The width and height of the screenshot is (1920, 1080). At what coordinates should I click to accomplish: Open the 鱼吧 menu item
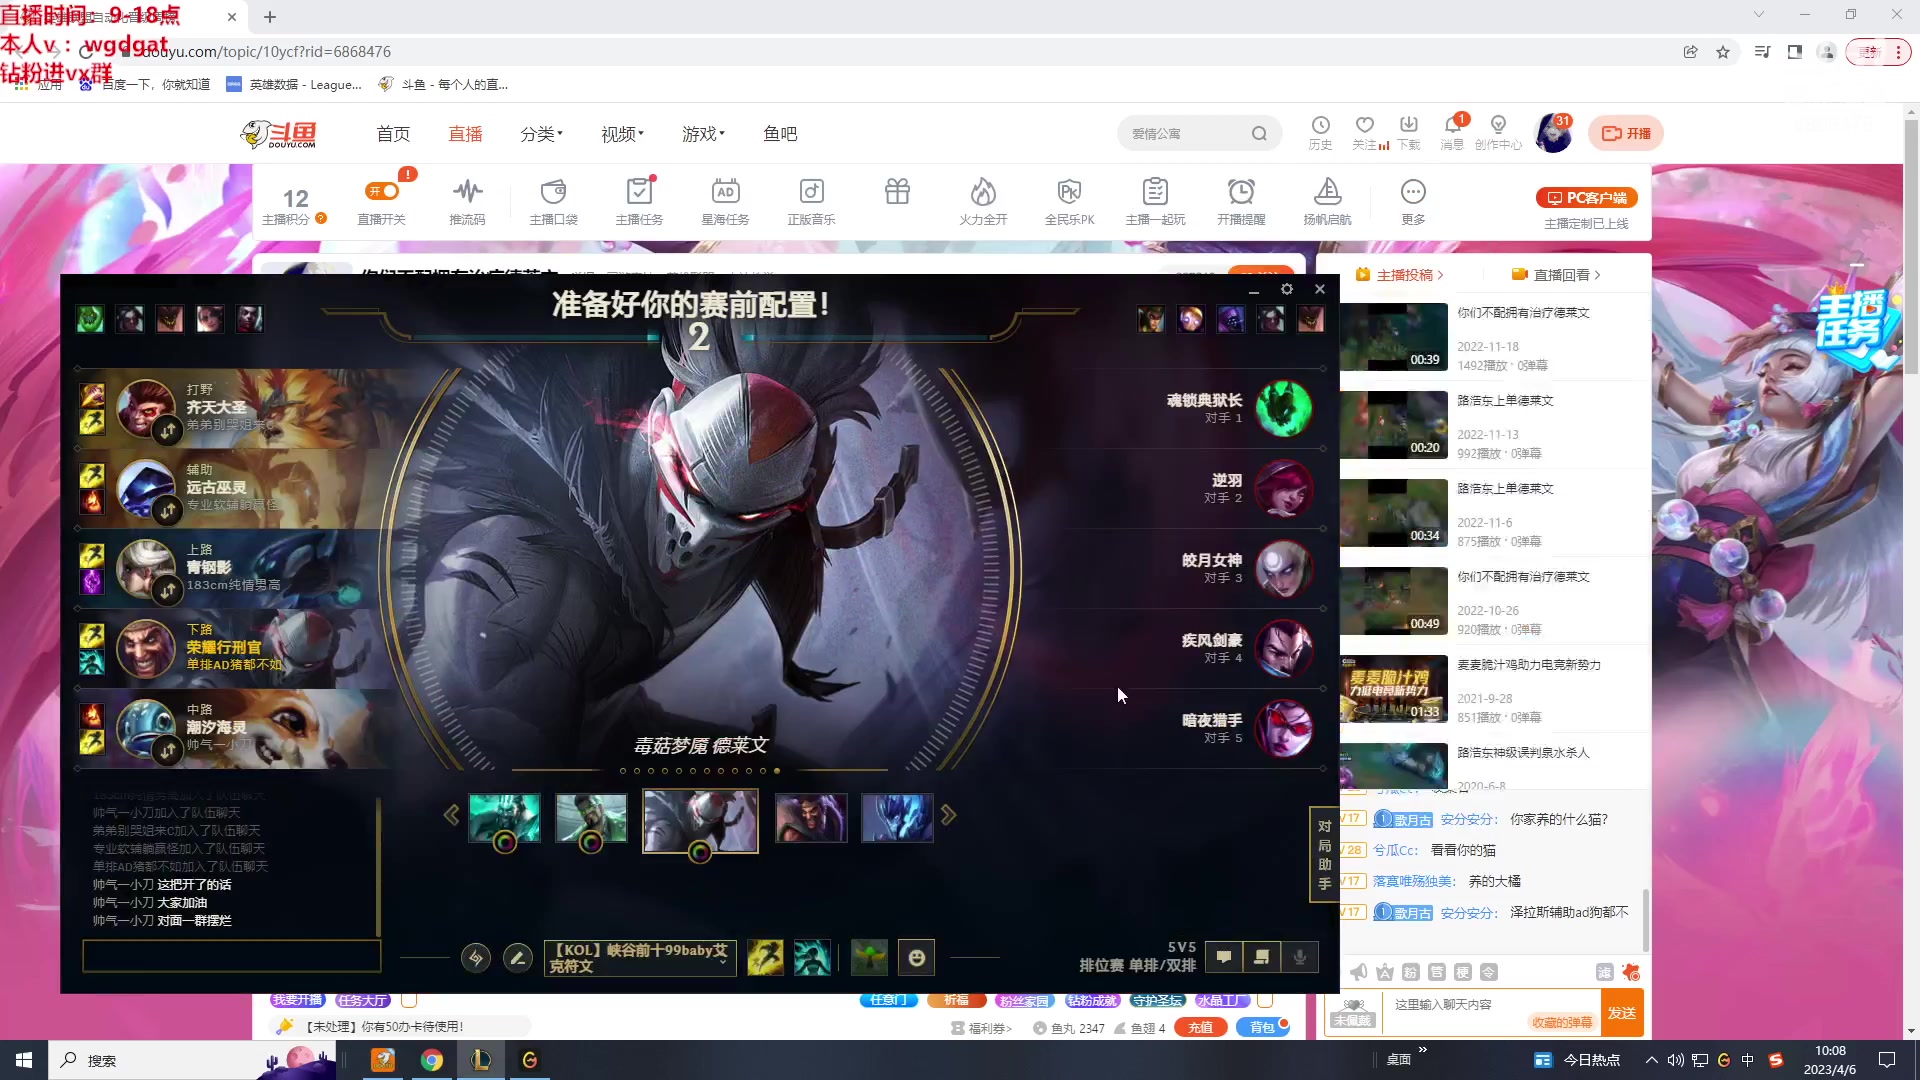(x=779, y=134)
